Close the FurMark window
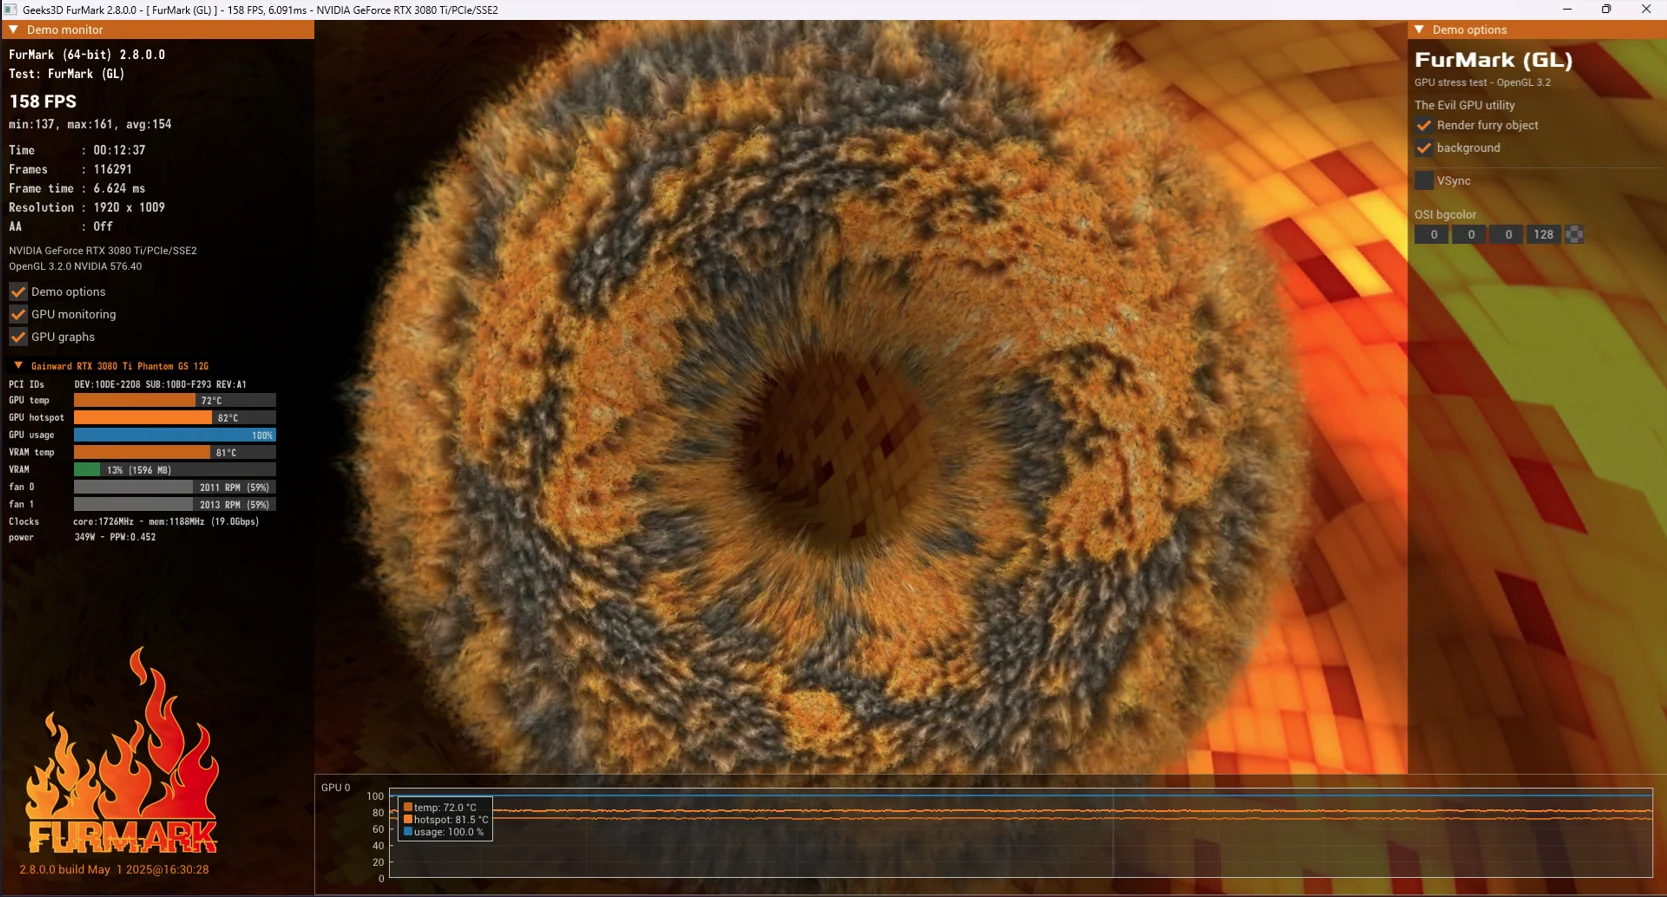 (1646, 10)
